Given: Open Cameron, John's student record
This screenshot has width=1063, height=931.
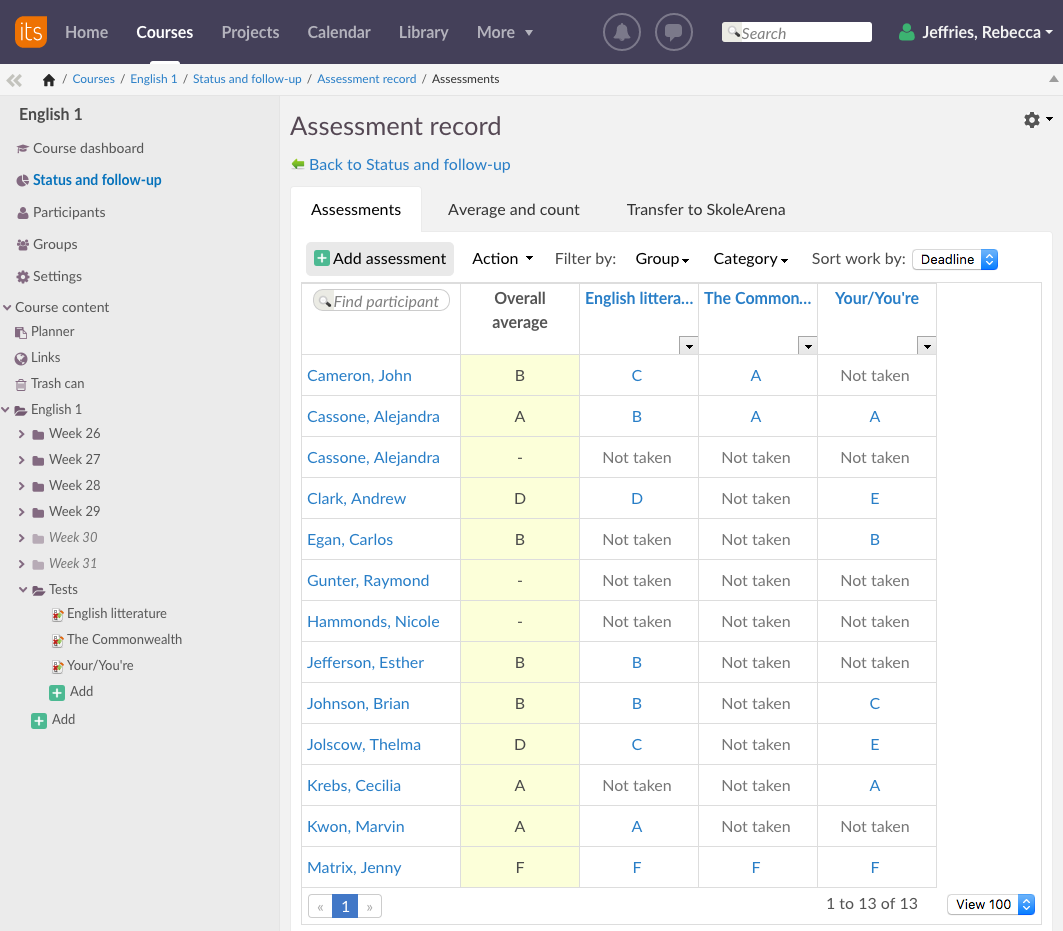Looking at the screenshot, I should click(359, 376).
